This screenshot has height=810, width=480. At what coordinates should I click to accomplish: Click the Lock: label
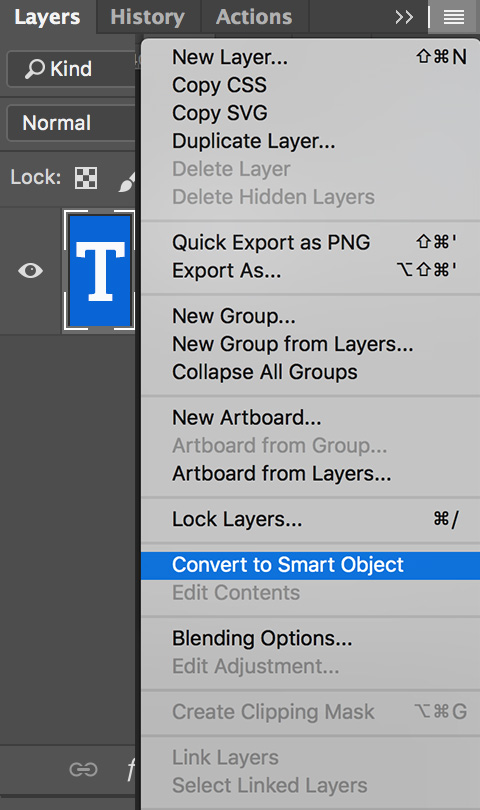tap(35, 177)
